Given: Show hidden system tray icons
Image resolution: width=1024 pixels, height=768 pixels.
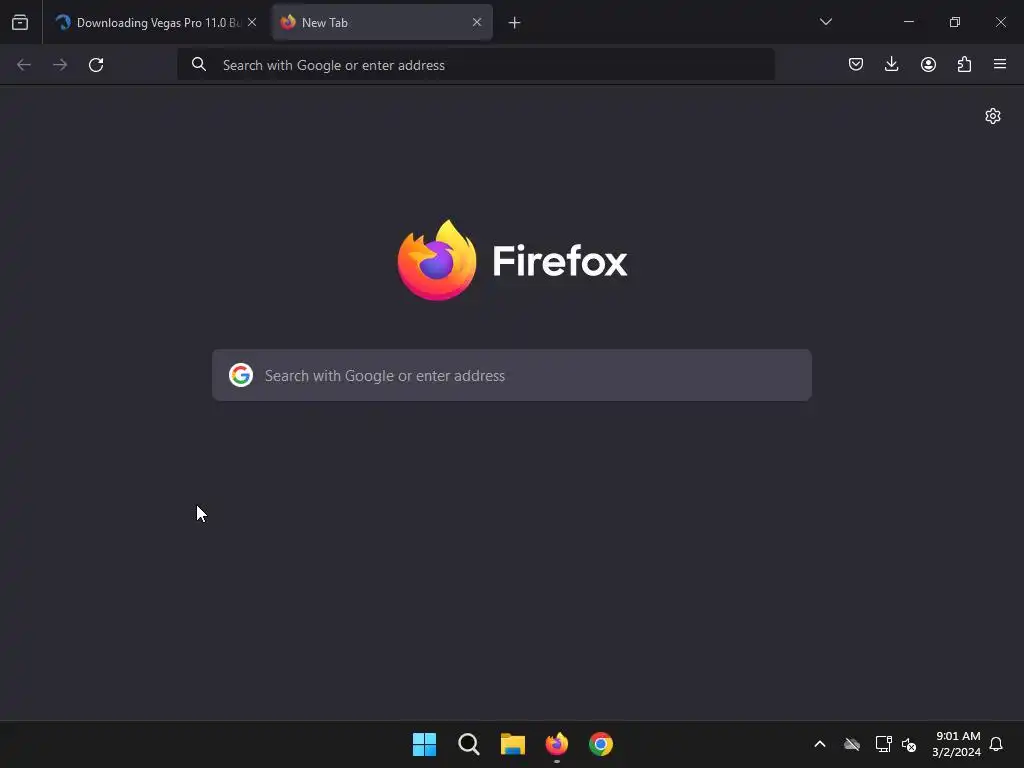Looking at the screenshot, I should (x=820, y=744).
